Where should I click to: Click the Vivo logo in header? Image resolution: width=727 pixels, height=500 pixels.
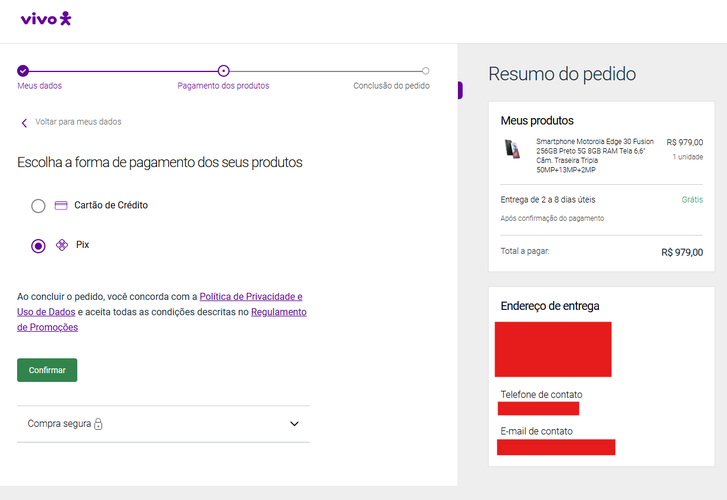[46, 19]
